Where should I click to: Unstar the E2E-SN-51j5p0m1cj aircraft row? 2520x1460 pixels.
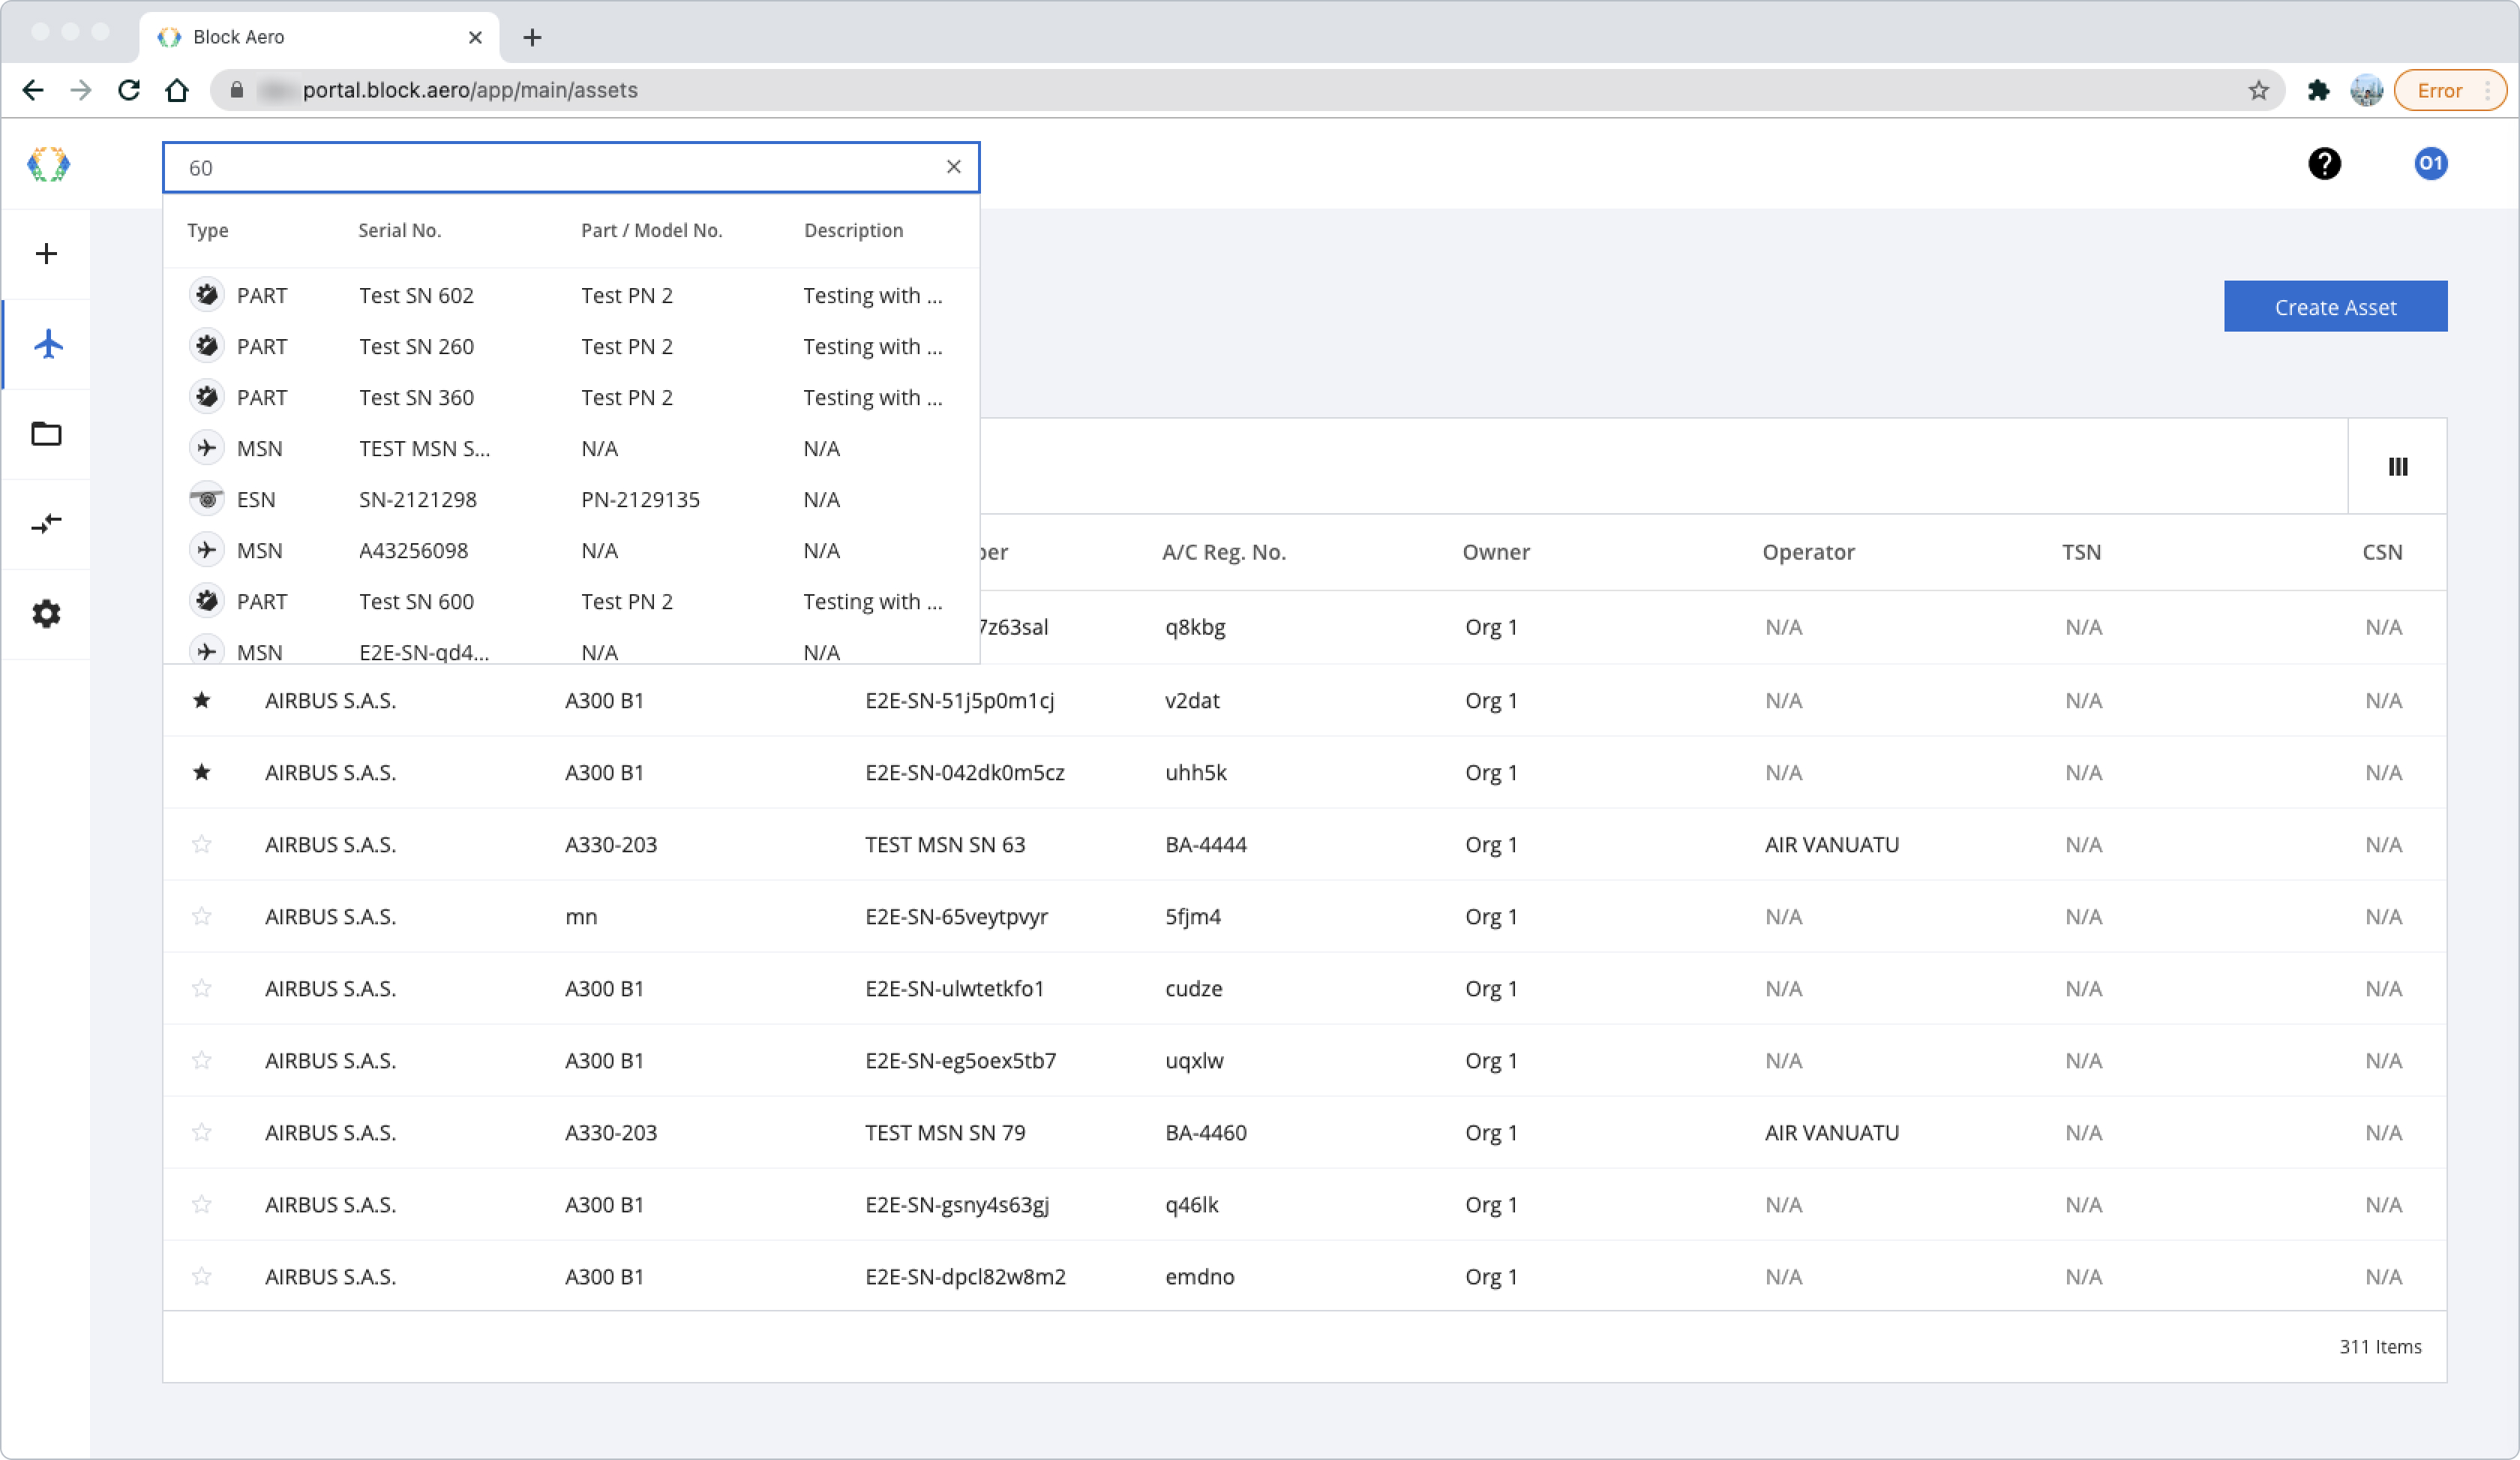pos(203,700)
